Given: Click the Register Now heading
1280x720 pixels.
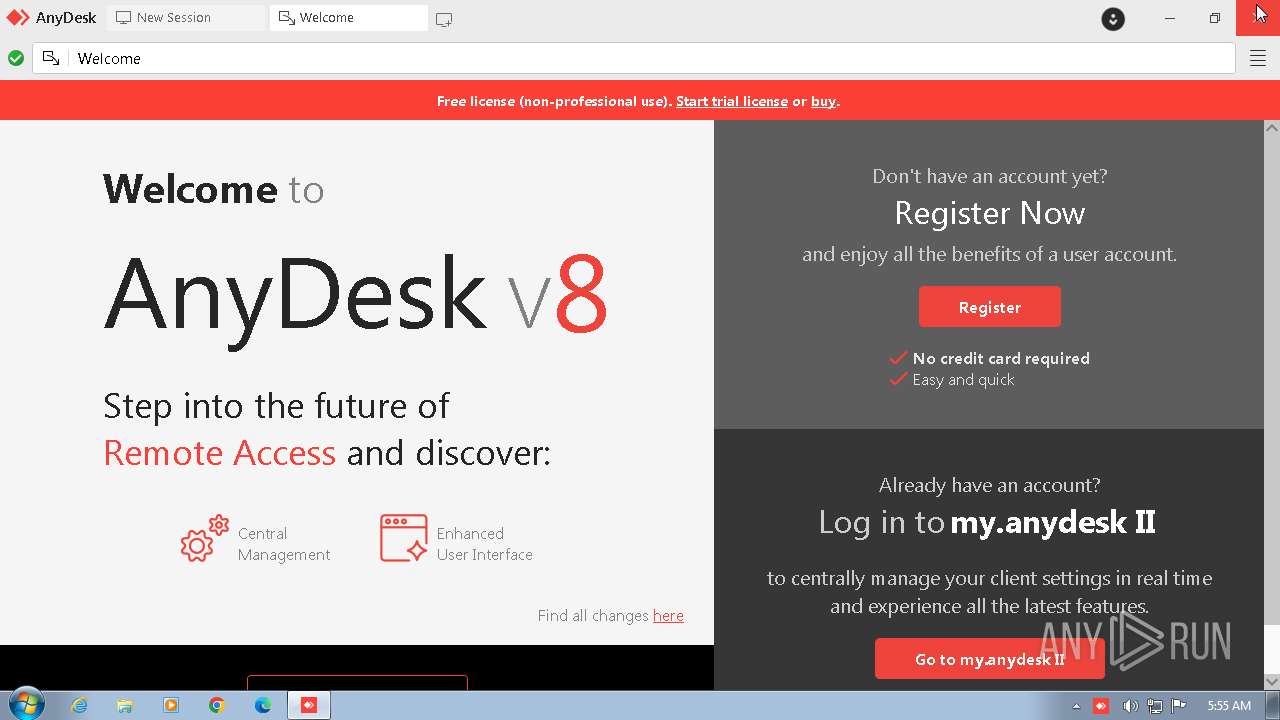Looking at the screenshot, I should click(990, 213).
